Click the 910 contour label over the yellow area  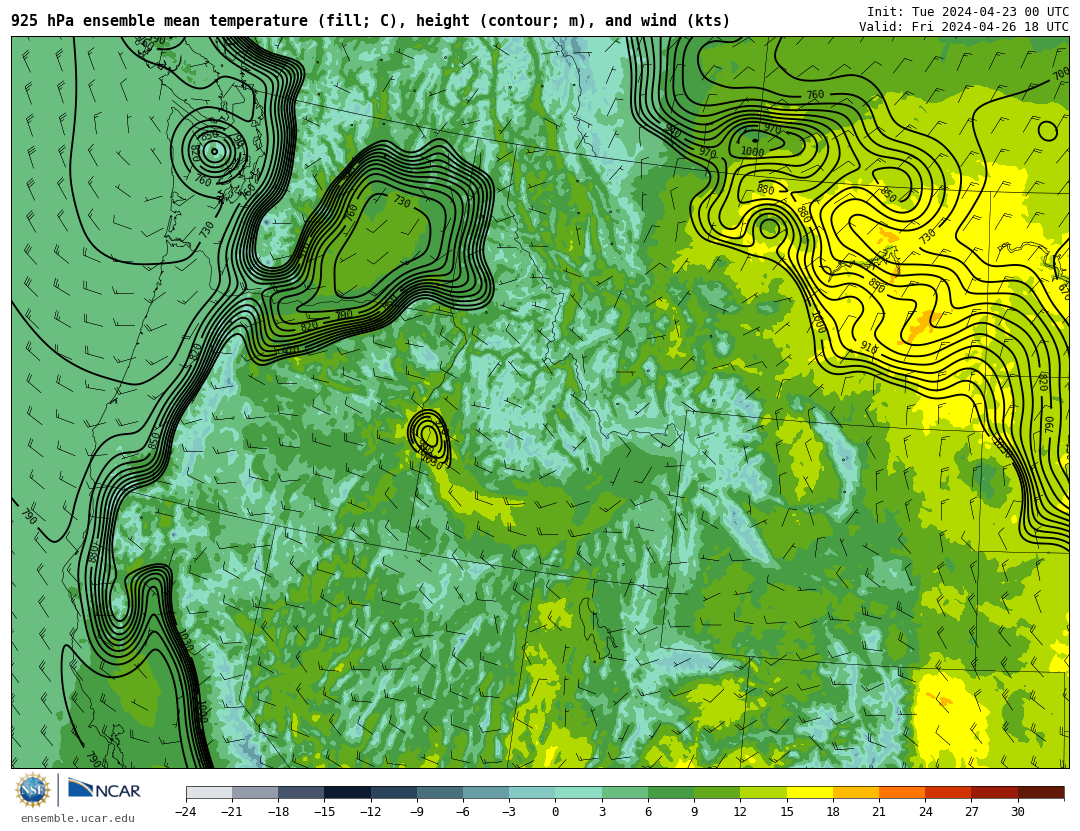pos(869,348)
